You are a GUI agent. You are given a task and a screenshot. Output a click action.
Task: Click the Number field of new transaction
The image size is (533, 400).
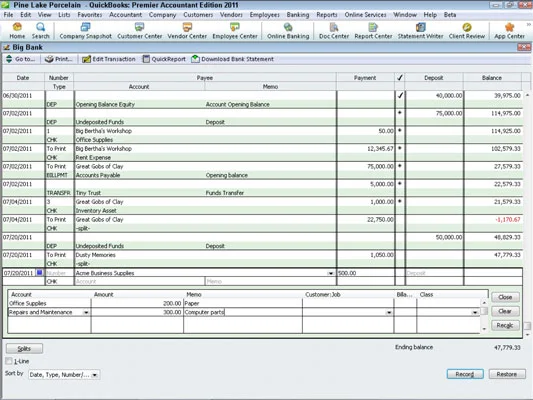coord(59,273)
